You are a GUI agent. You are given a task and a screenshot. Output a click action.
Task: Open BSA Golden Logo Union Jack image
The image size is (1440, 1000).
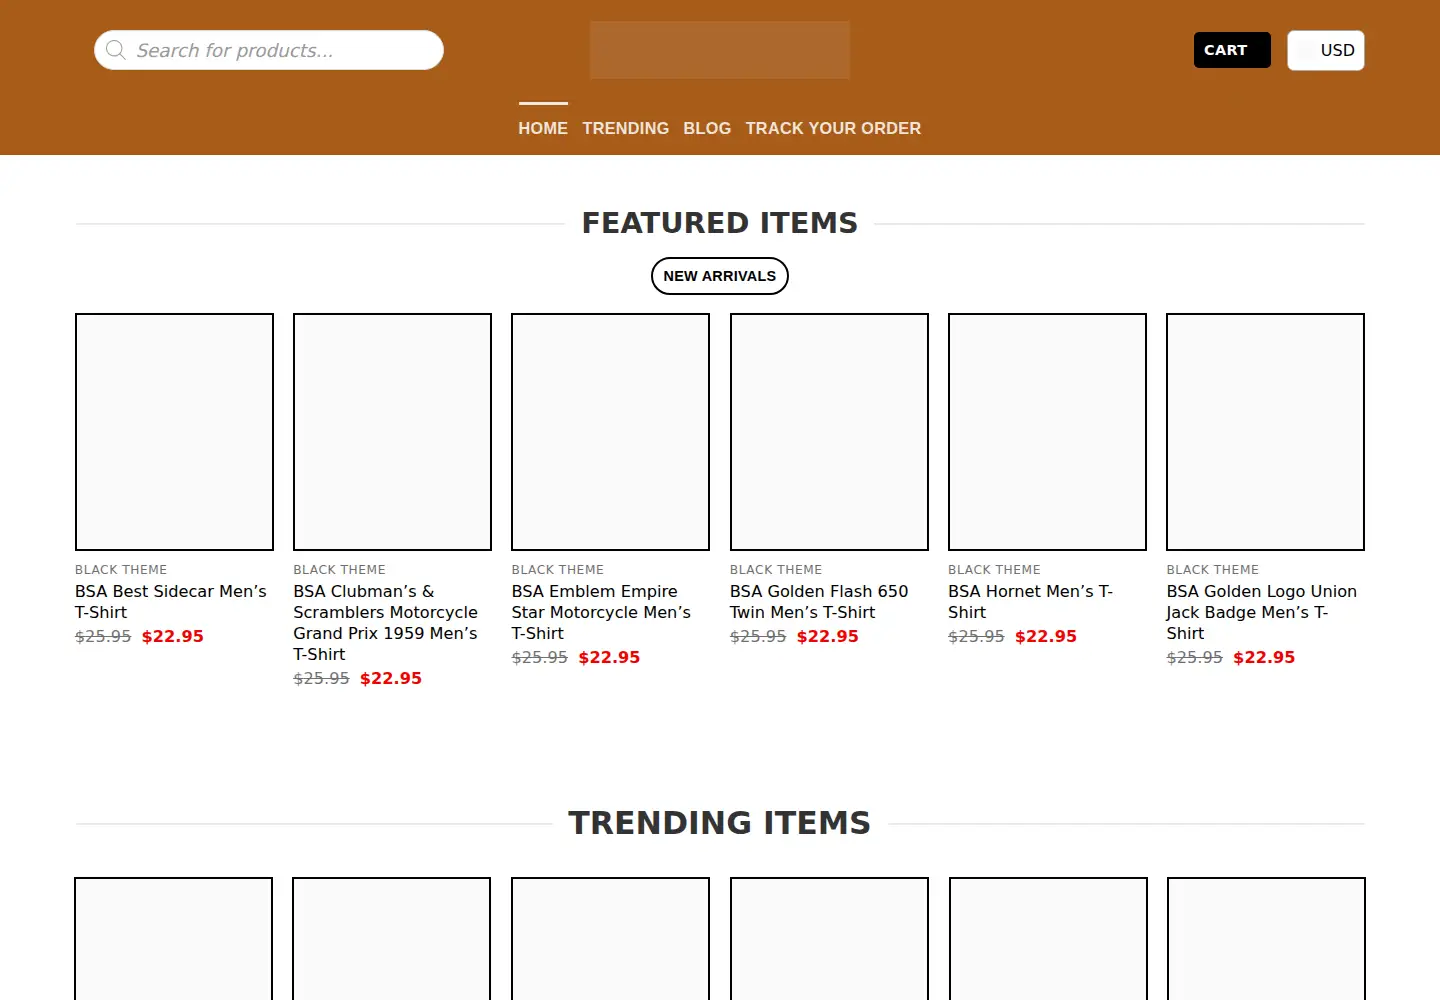[1265, 432]
